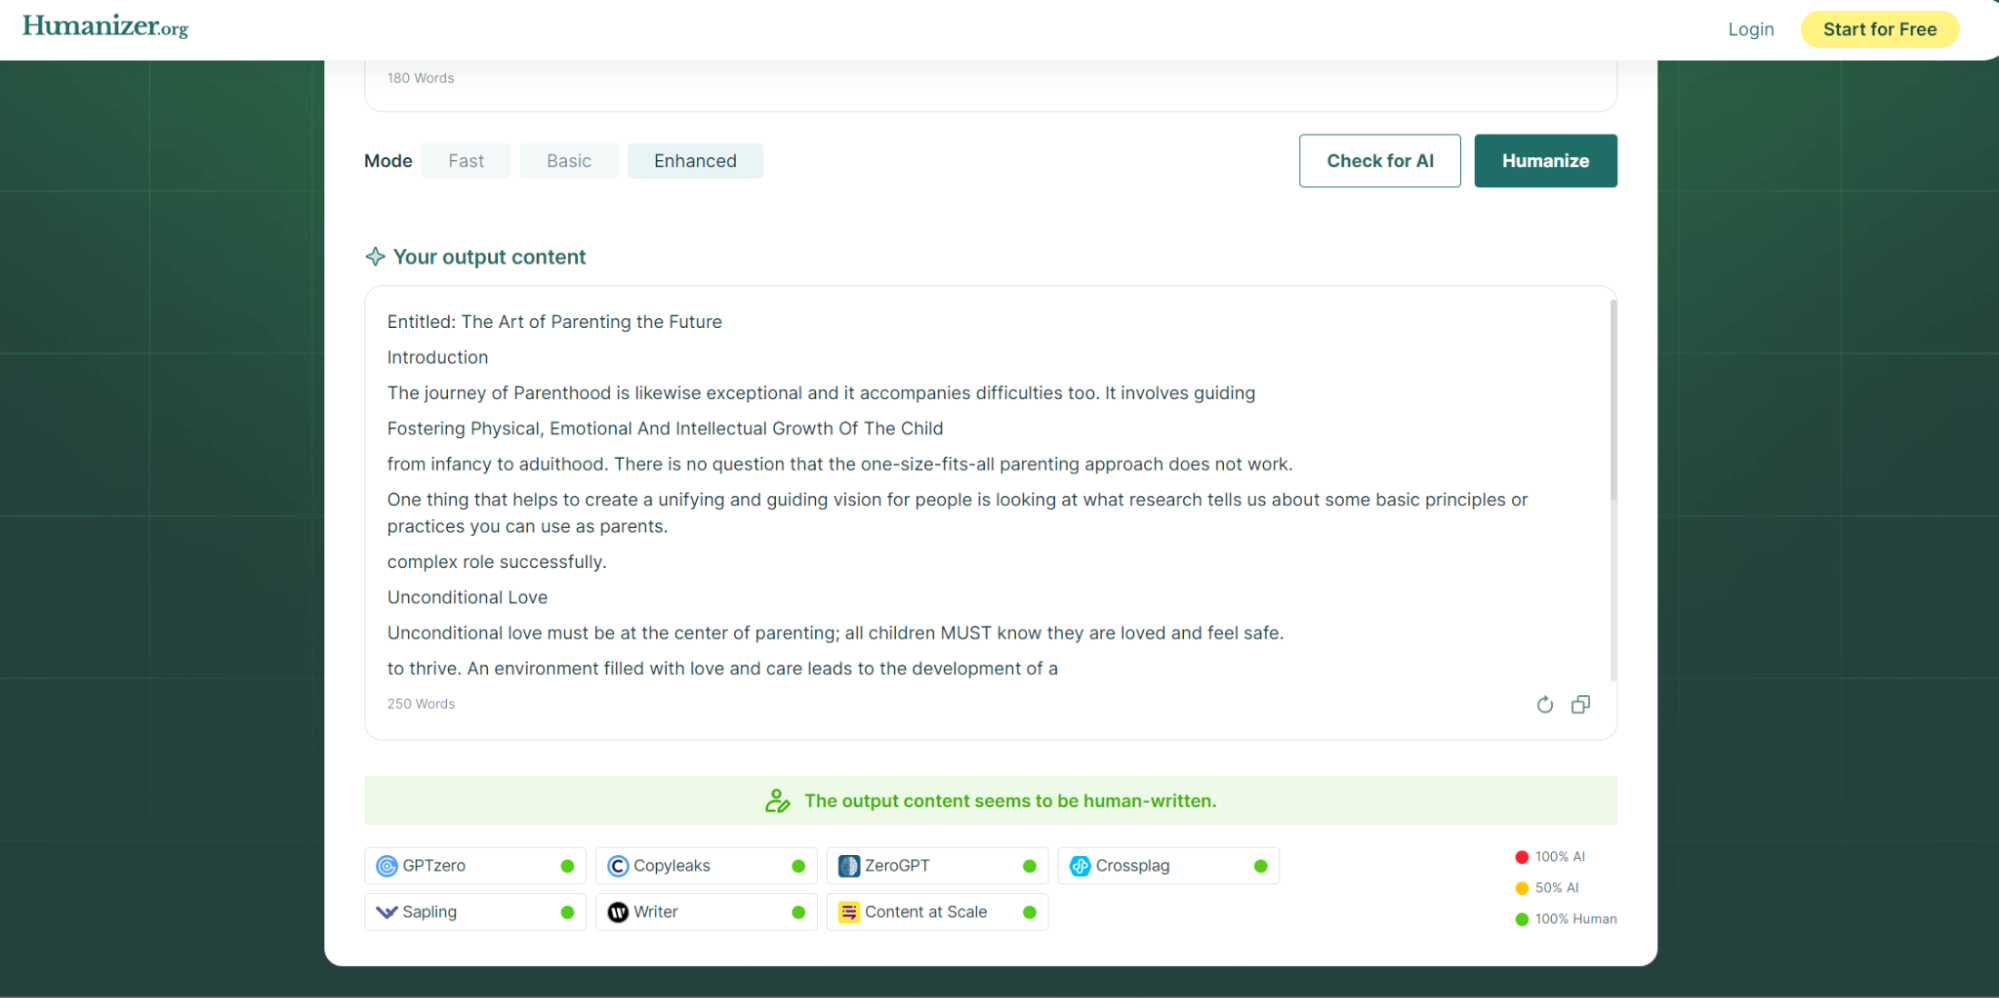1999x998 pixels.
Task: Select Fast mode
Action: (466, 161)
